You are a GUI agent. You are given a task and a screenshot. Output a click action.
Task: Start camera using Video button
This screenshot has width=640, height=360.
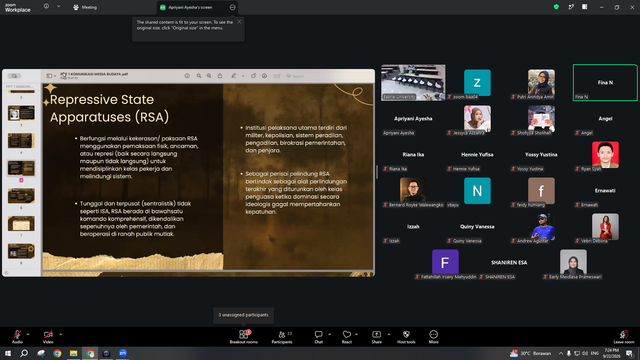(48, 337)
